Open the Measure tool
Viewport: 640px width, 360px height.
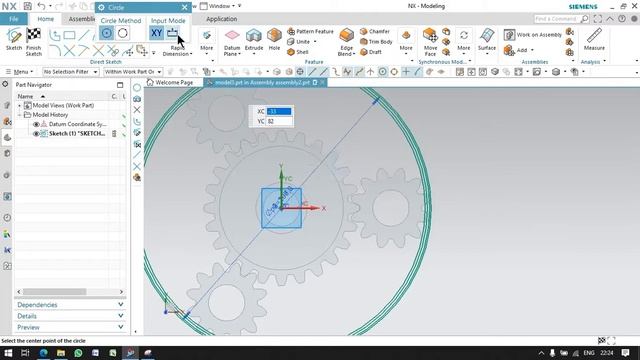(x=594, y=40)
